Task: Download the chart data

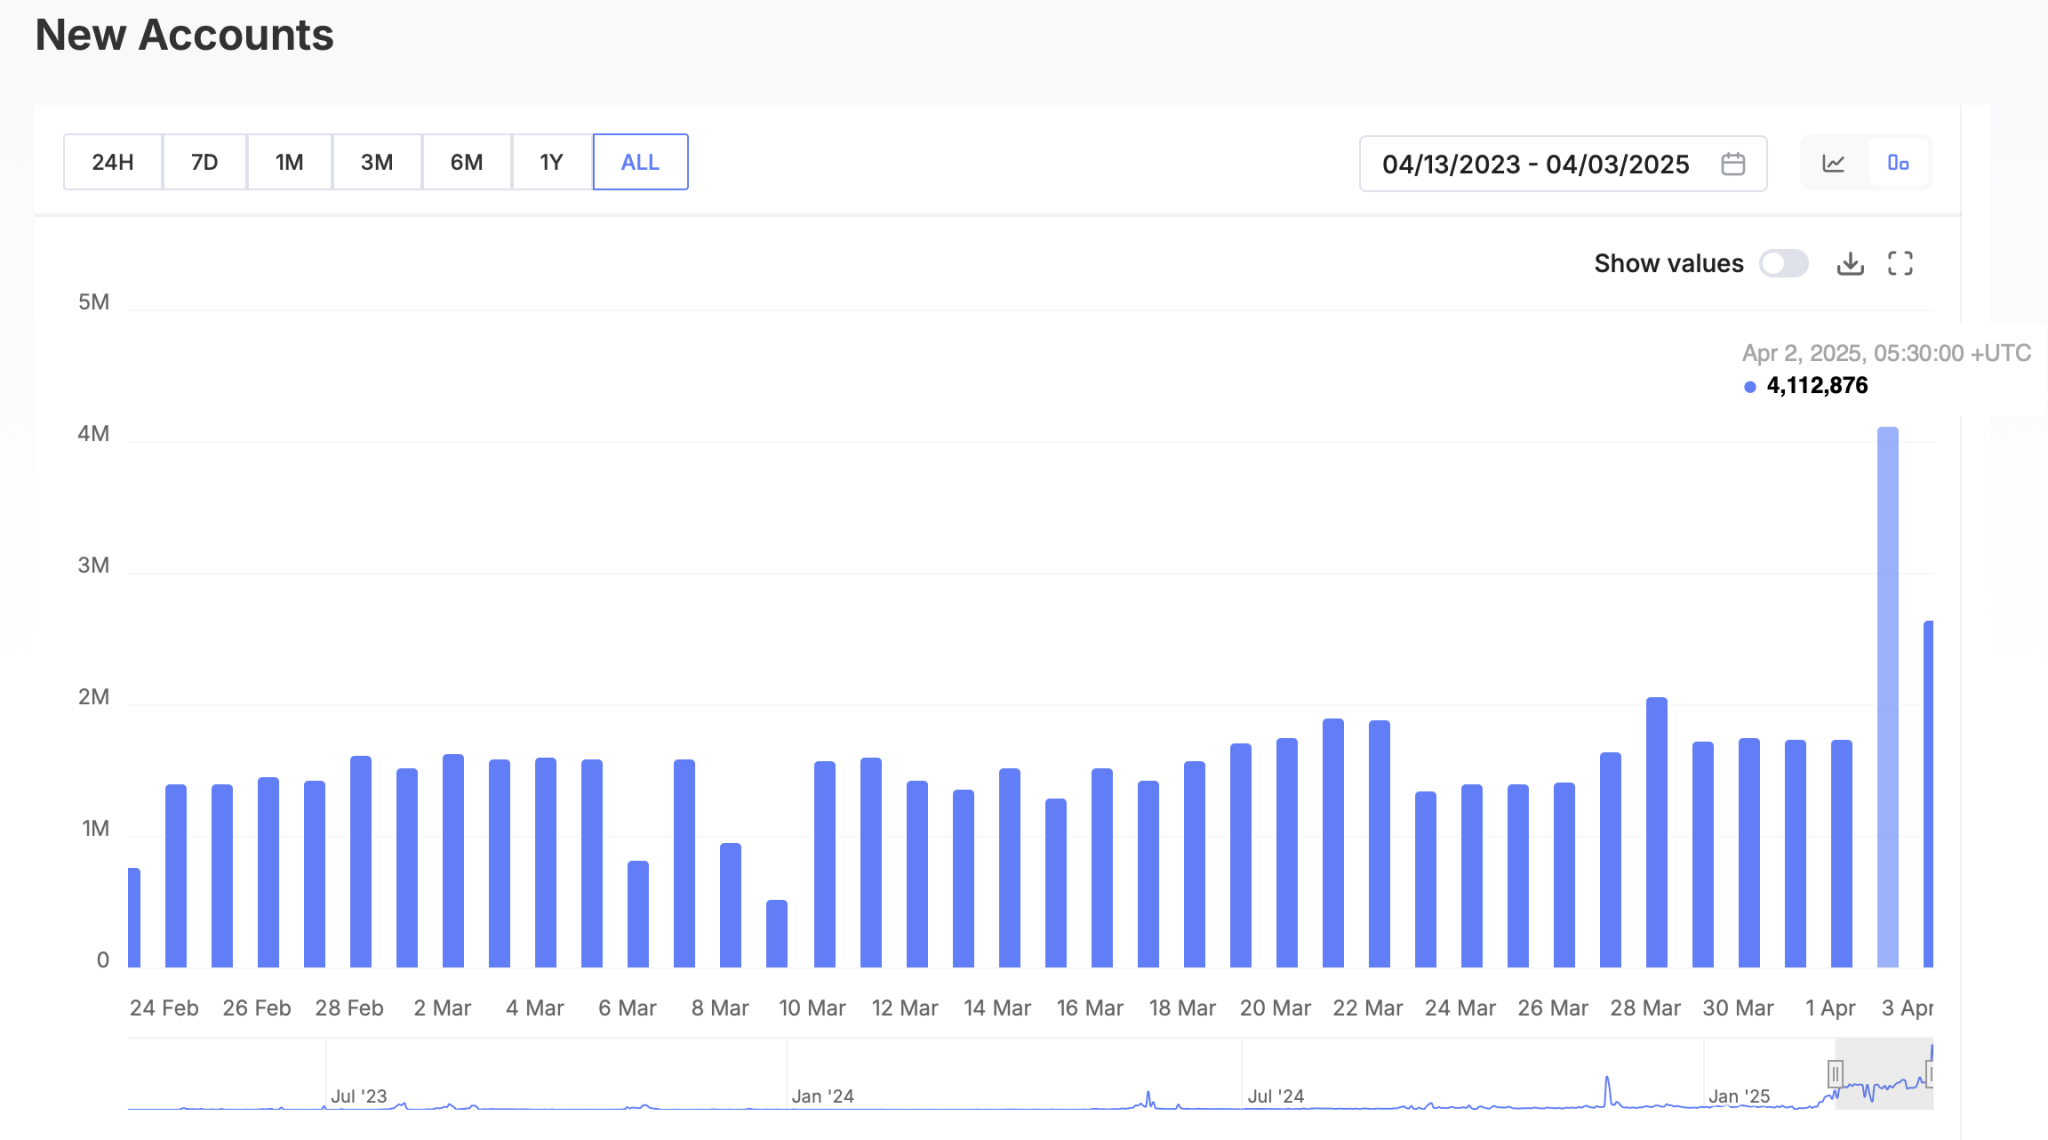Action: tap(1850, 263)
